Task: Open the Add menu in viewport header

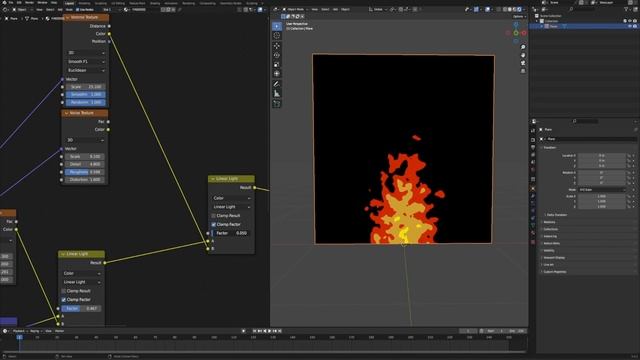Action: pos(335,9)
